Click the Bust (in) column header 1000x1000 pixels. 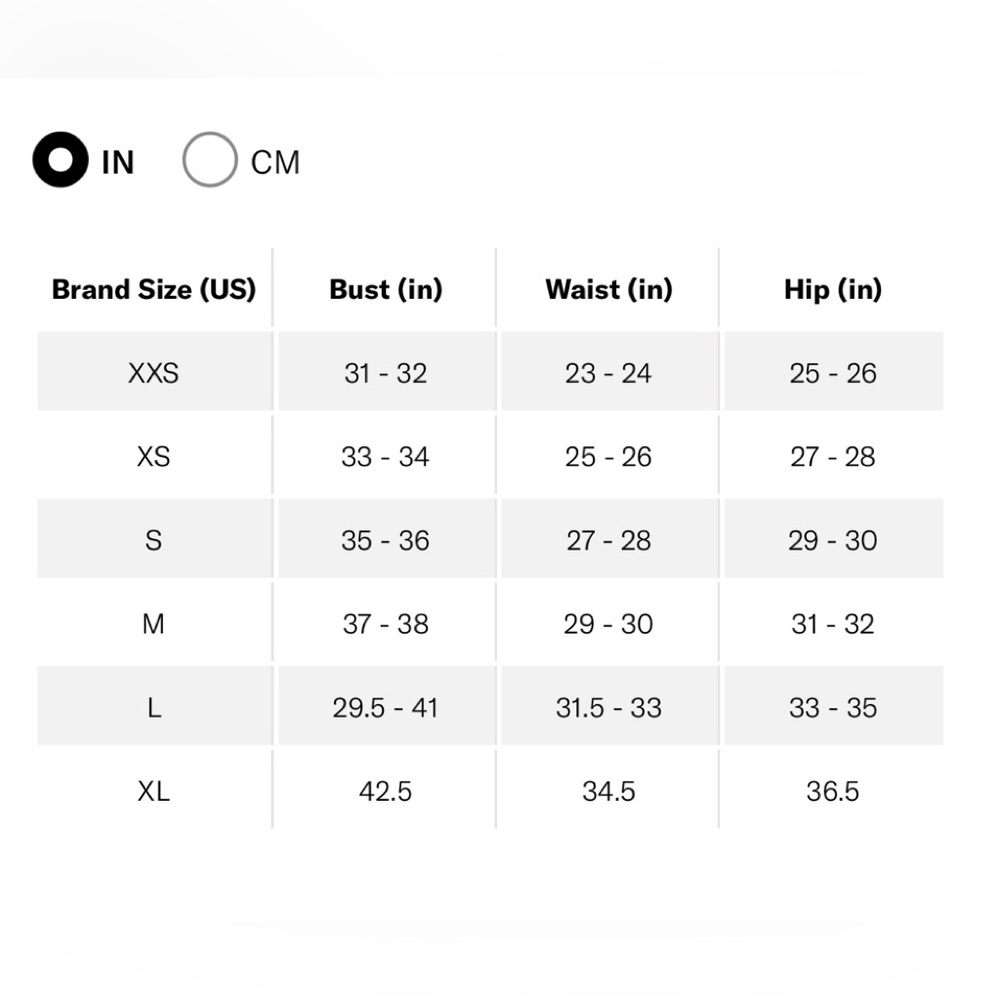[386, 290]
